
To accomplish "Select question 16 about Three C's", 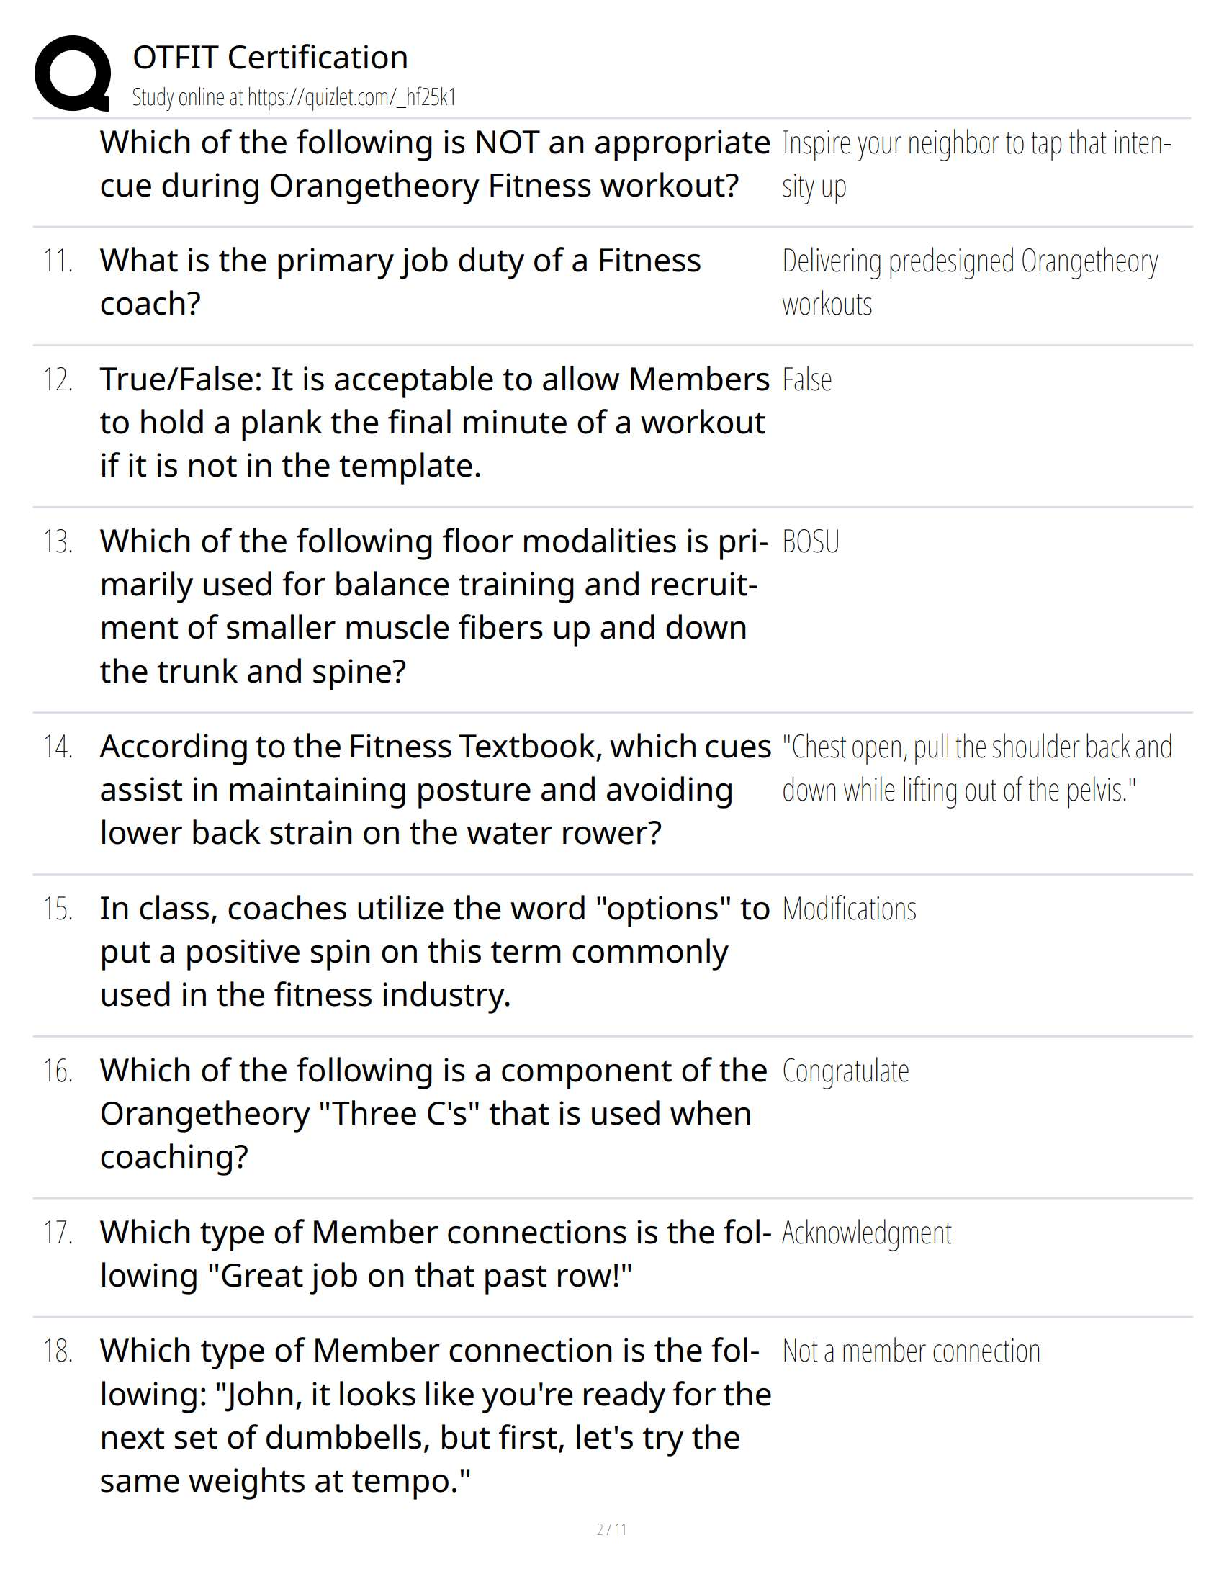I will [x=432, y=1113].
